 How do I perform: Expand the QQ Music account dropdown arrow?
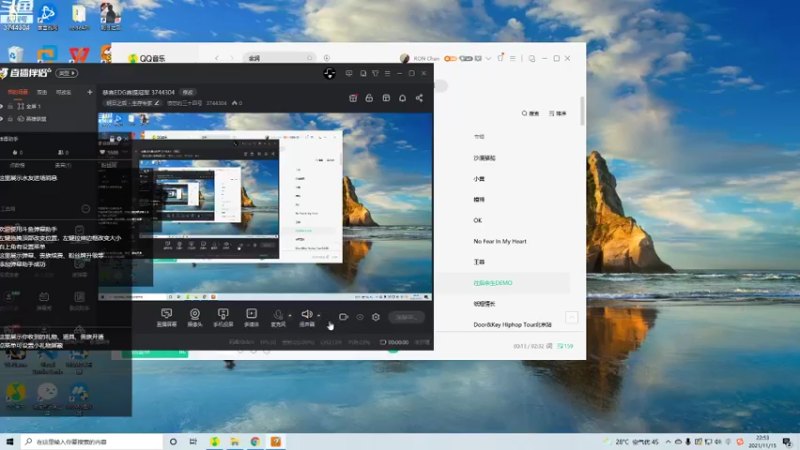pyautogui.click(x=488, y=58)
